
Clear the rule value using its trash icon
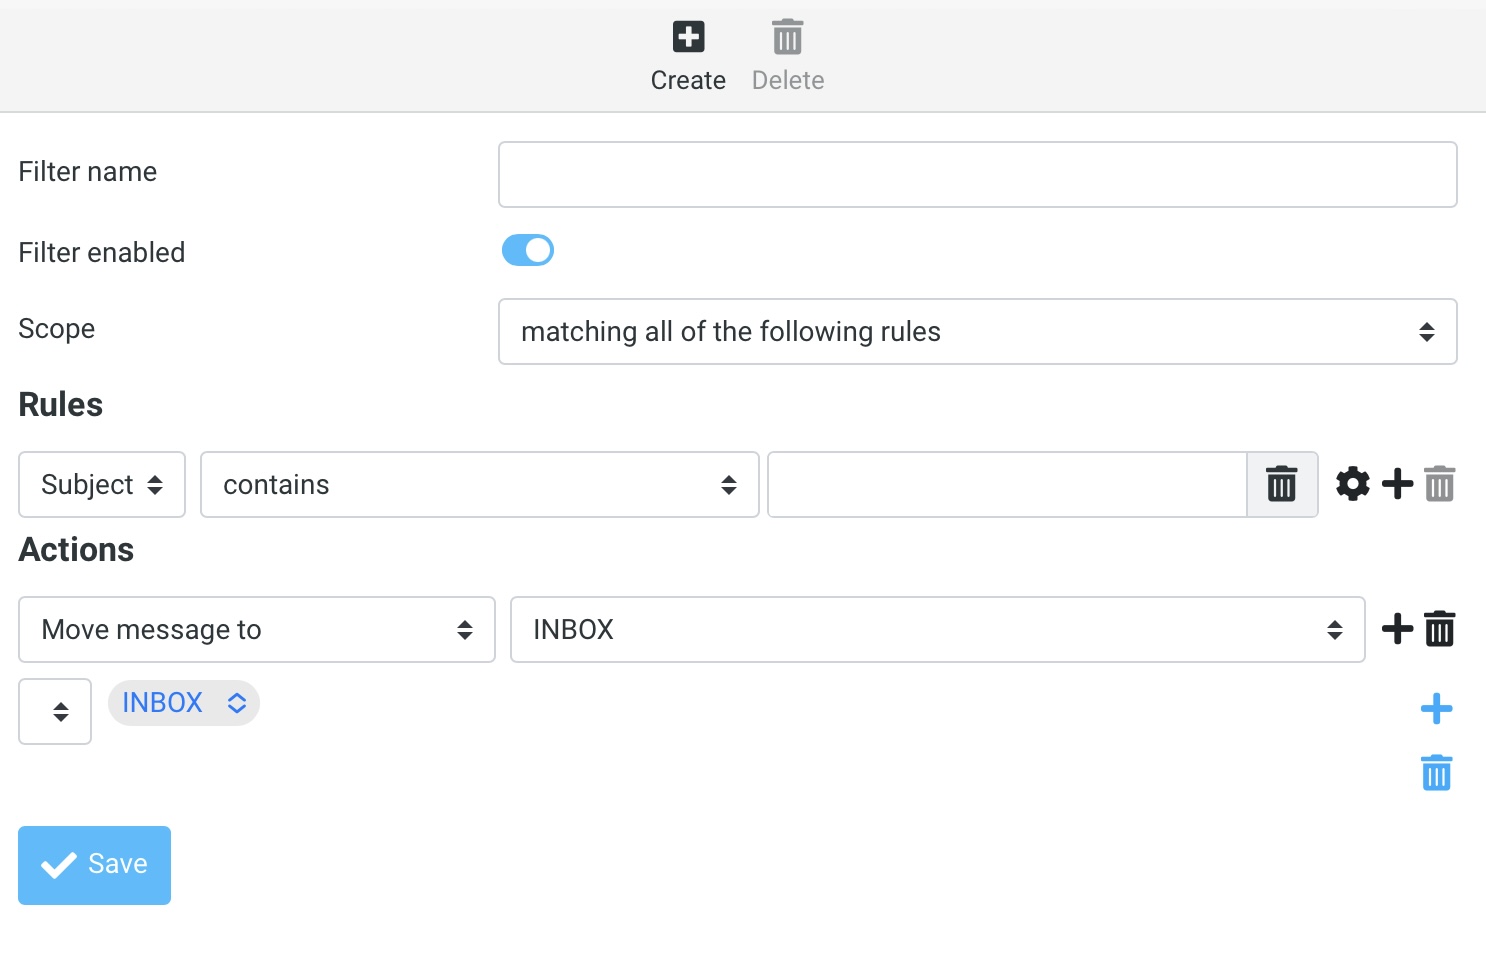coord(1282,484)
